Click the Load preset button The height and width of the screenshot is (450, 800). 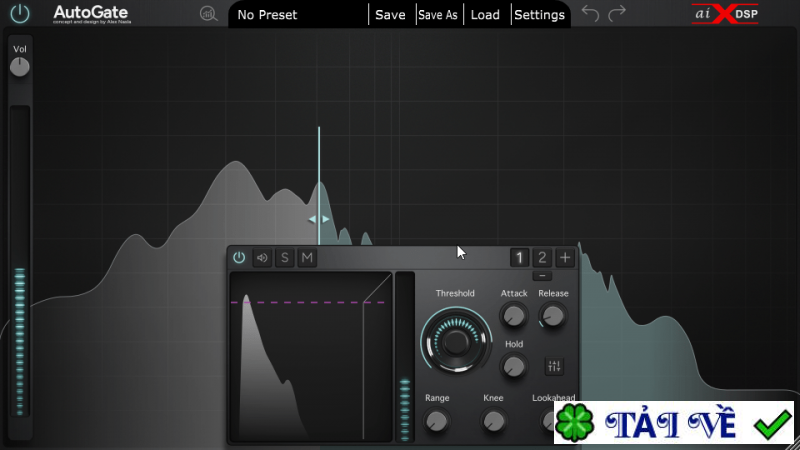[485, 15]
